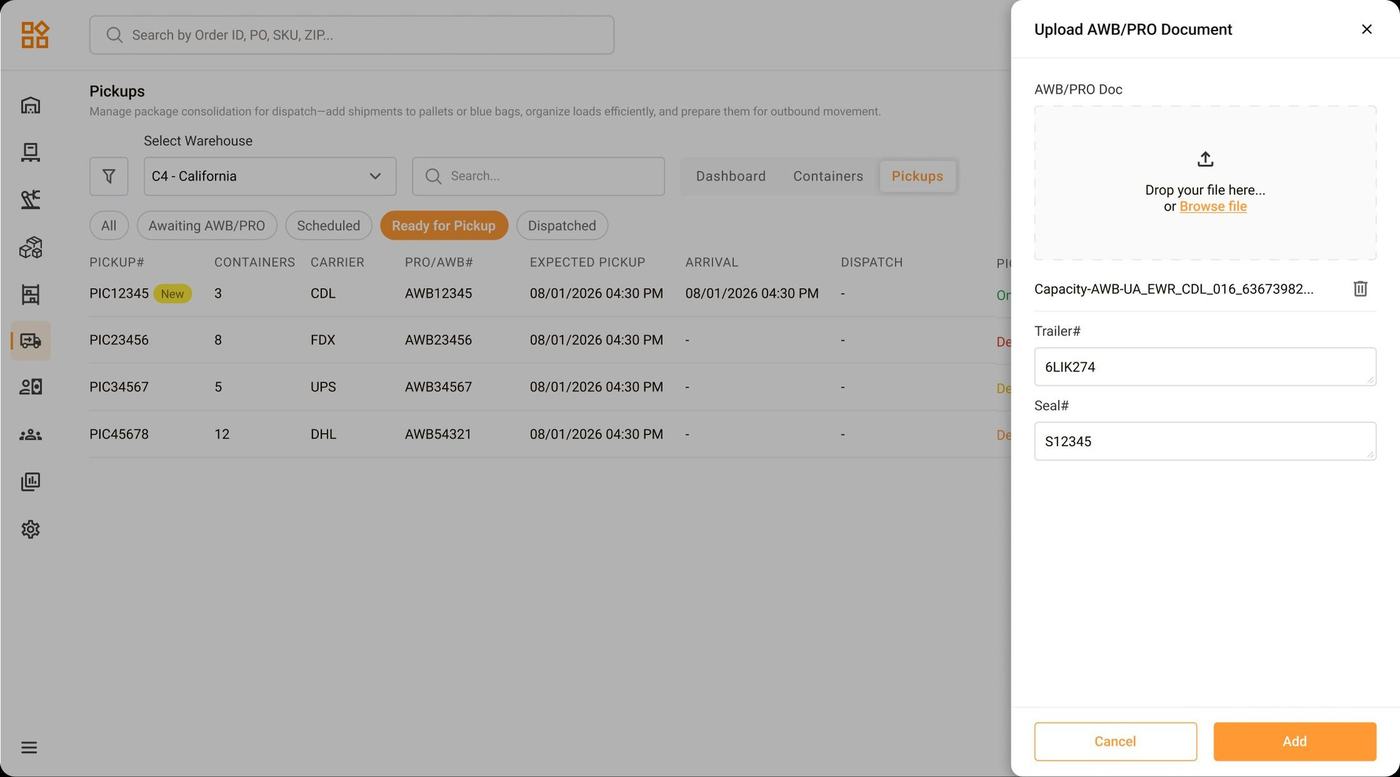Filter by Scheduled chip
The width and height of the screenshot is (1400, 777).
tap(329, 226)
